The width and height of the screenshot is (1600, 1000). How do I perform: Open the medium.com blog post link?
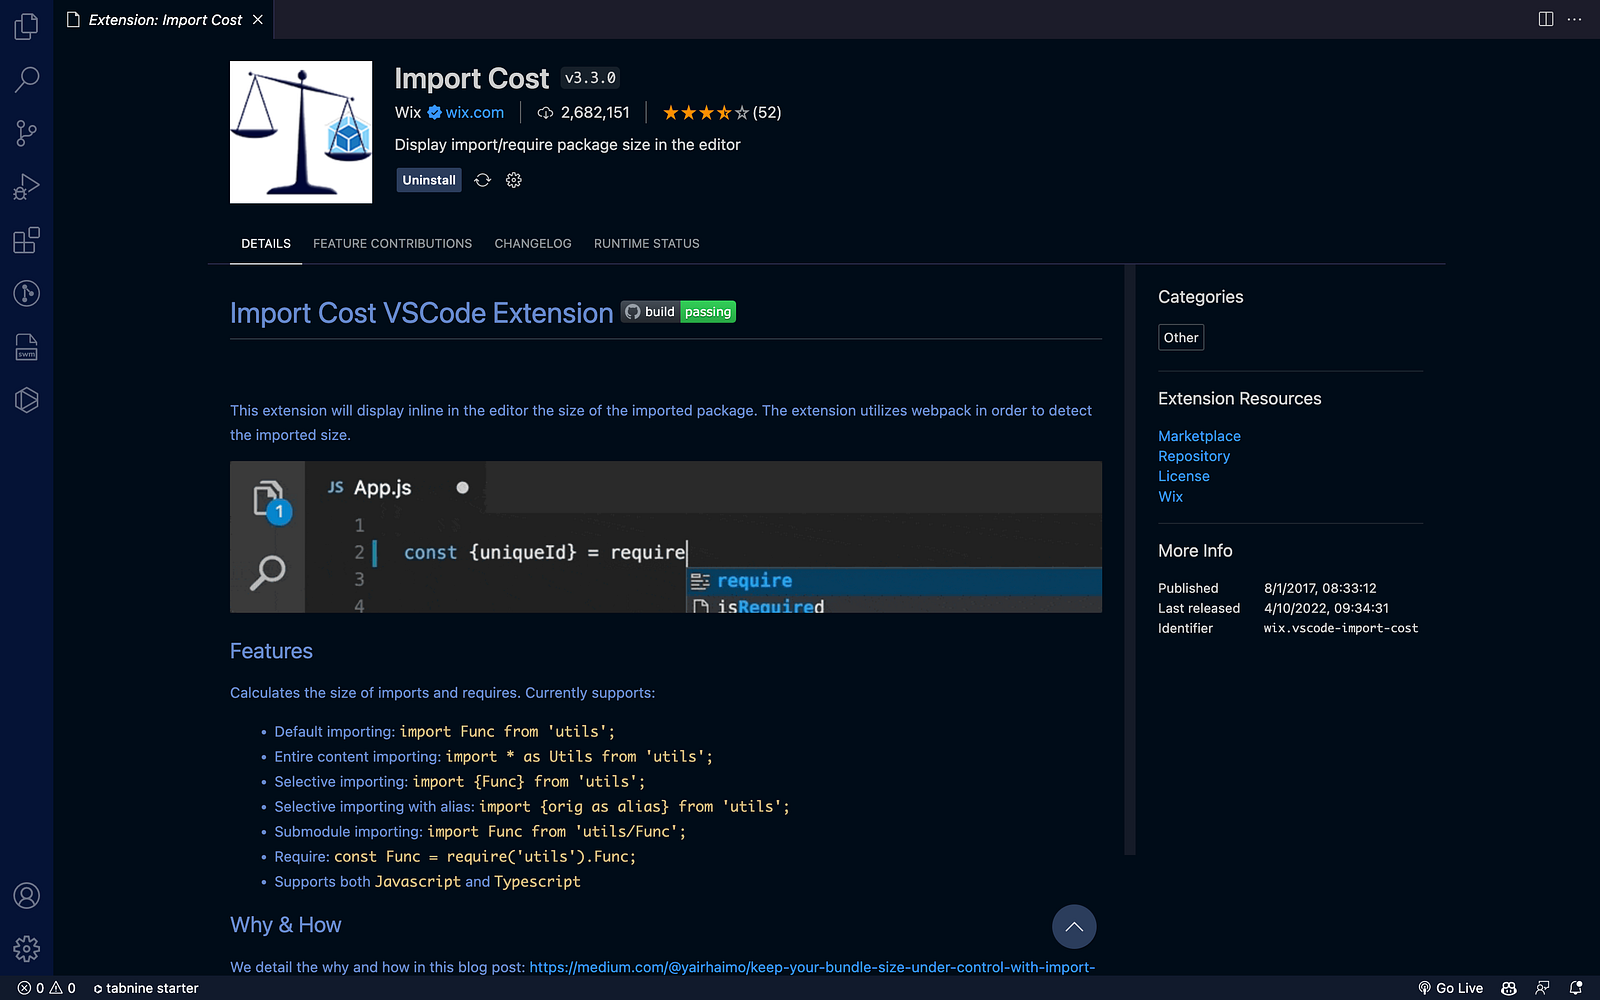point(812,967)
